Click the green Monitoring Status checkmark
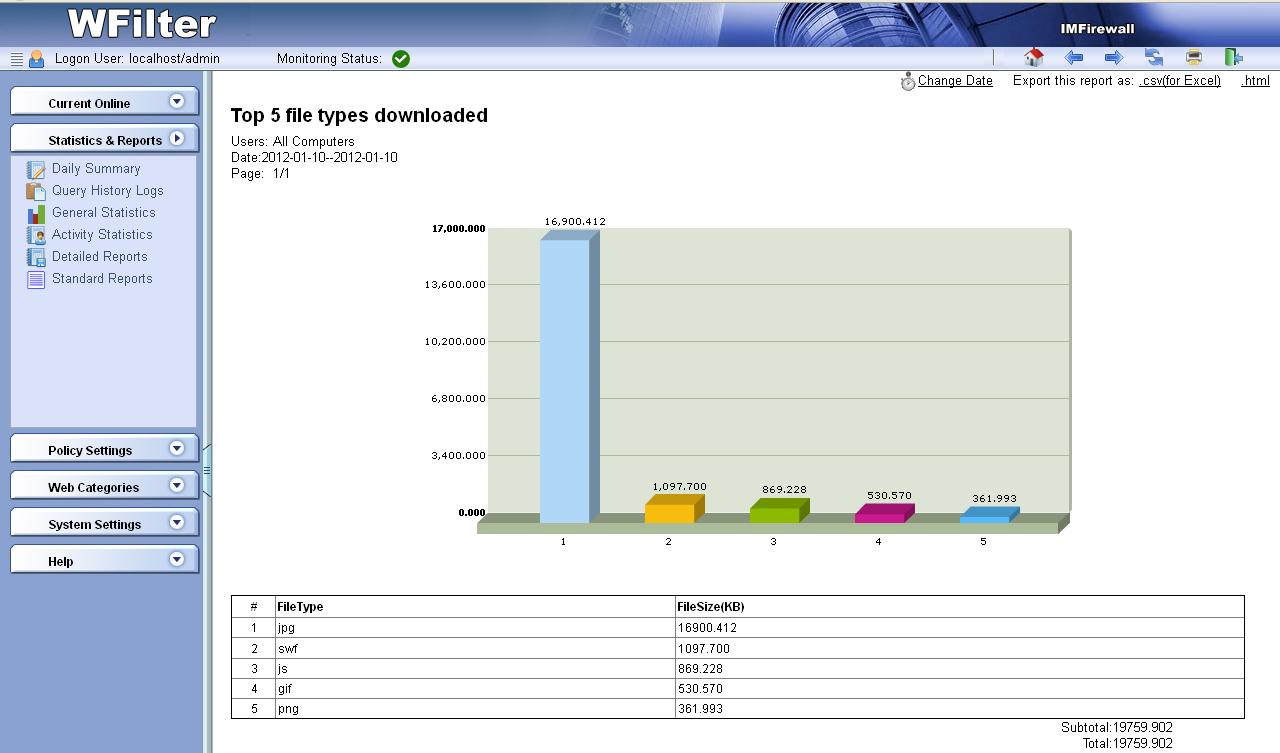 401,59
